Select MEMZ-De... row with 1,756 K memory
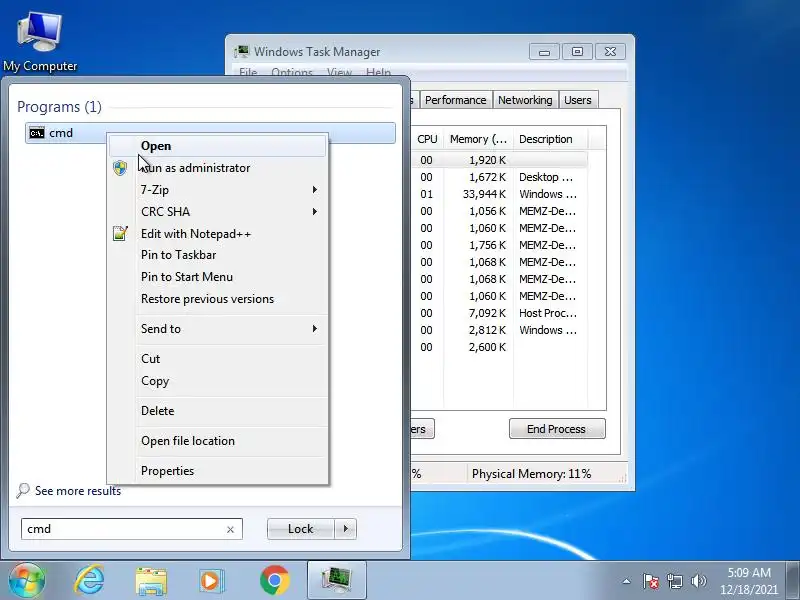The image size is (800, 600). coord(499,245)
